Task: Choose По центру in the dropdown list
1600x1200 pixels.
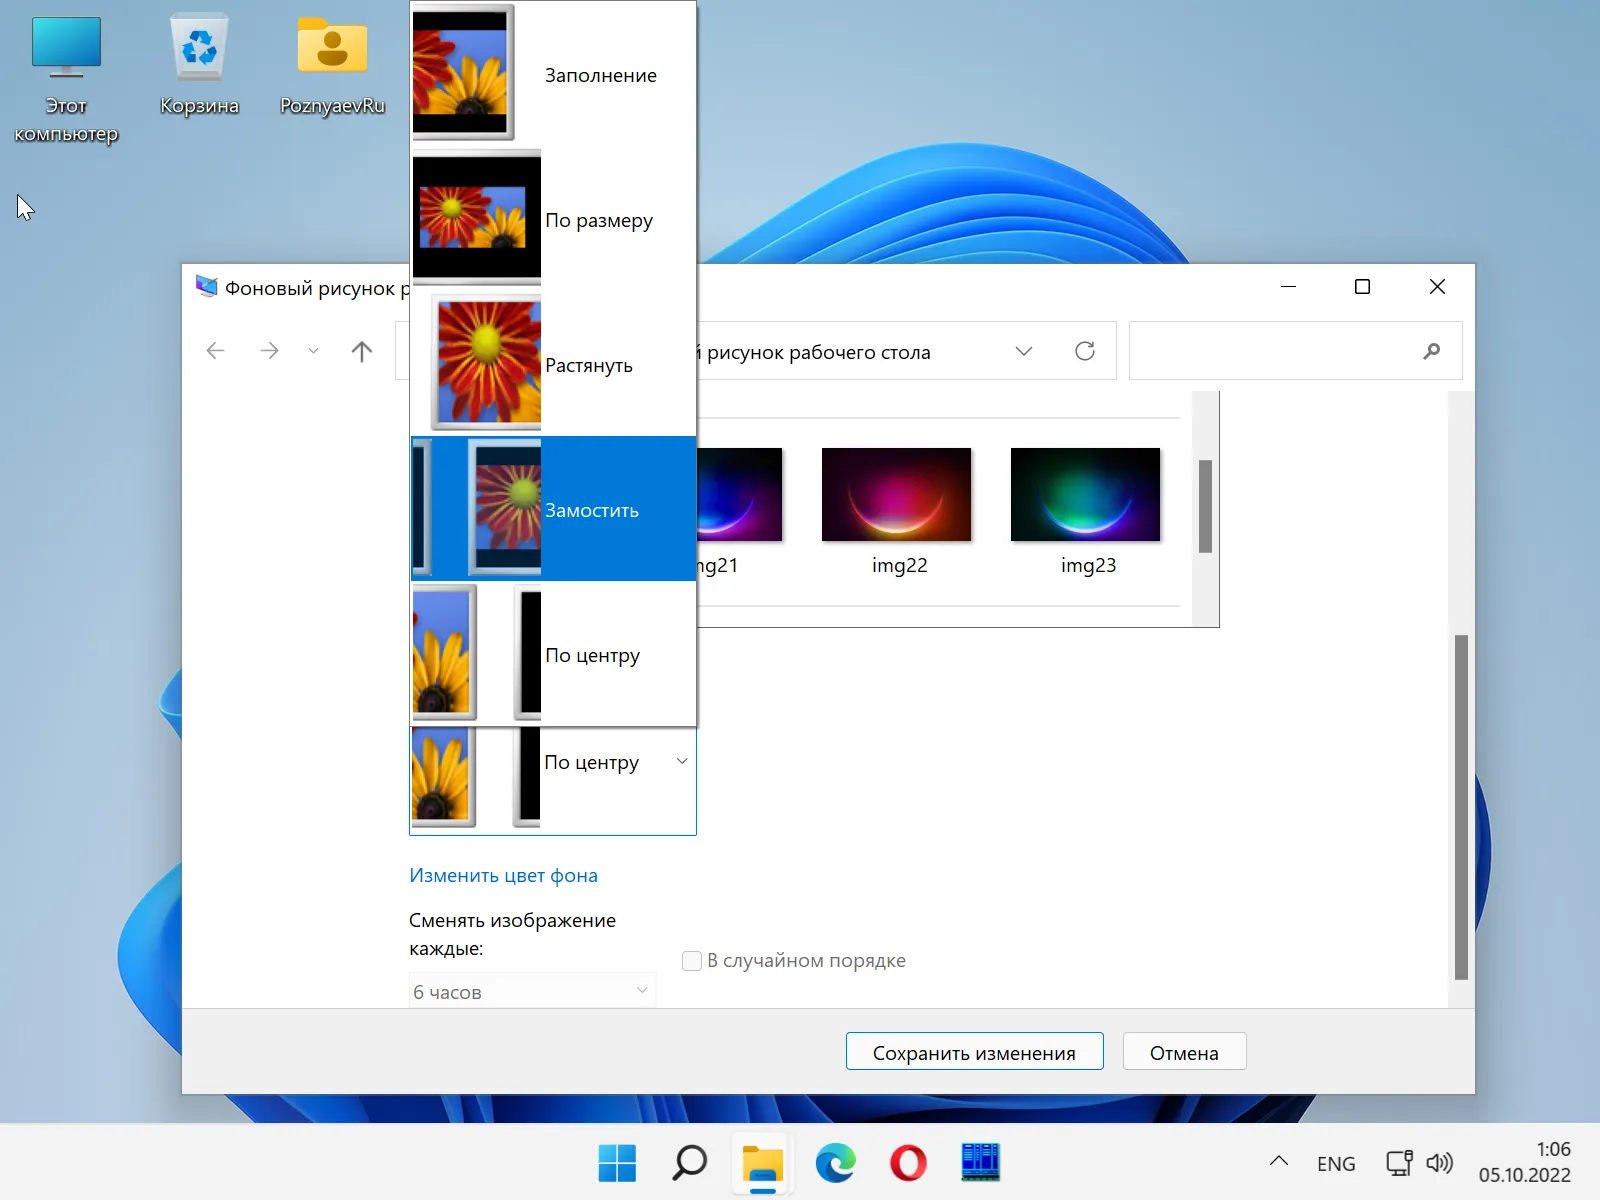Action: 553,654
